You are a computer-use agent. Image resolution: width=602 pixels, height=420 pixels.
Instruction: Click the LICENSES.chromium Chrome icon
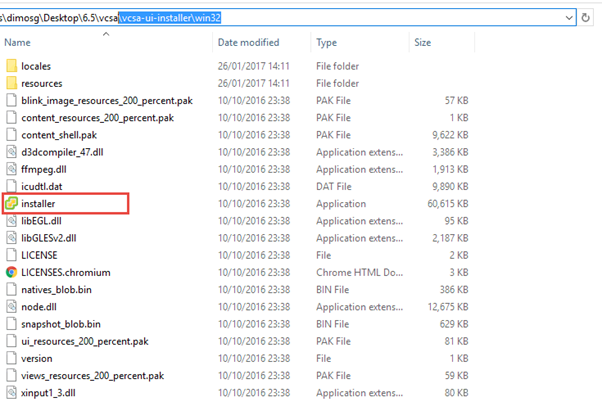click(x=12, y=272)
